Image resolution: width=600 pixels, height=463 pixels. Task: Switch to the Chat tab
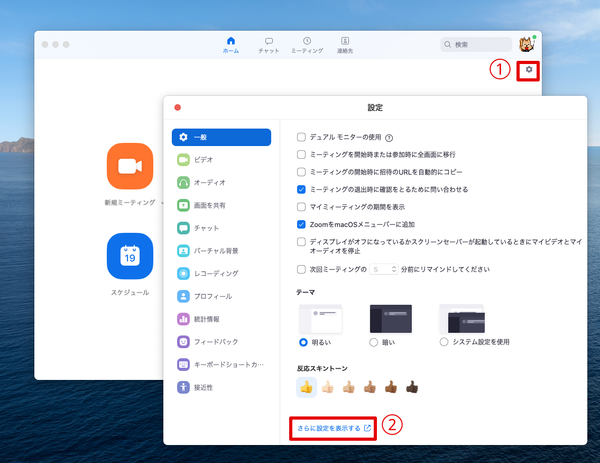[x=268, y=44]
